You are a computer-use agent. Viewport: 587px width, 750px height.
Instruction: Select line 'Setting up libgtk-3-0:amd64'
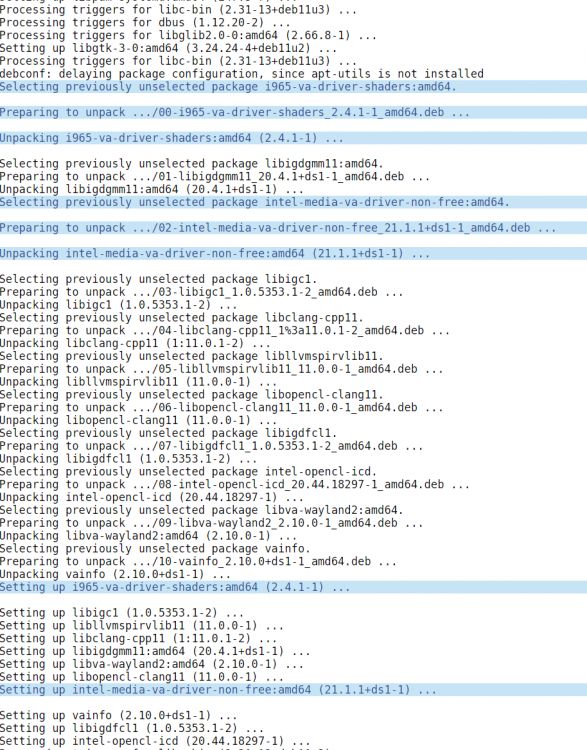pos(168,48)
